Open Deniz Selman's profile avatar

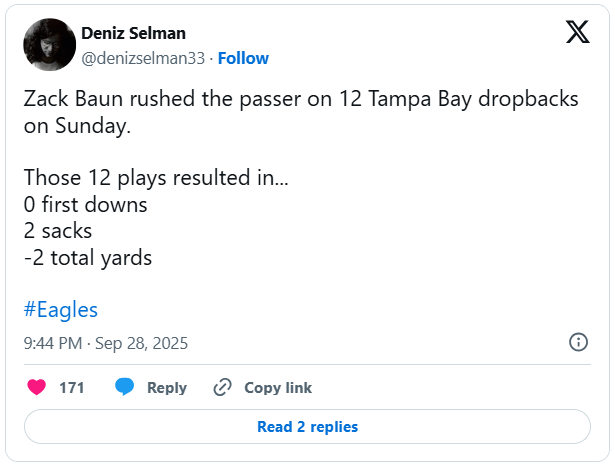49,45
